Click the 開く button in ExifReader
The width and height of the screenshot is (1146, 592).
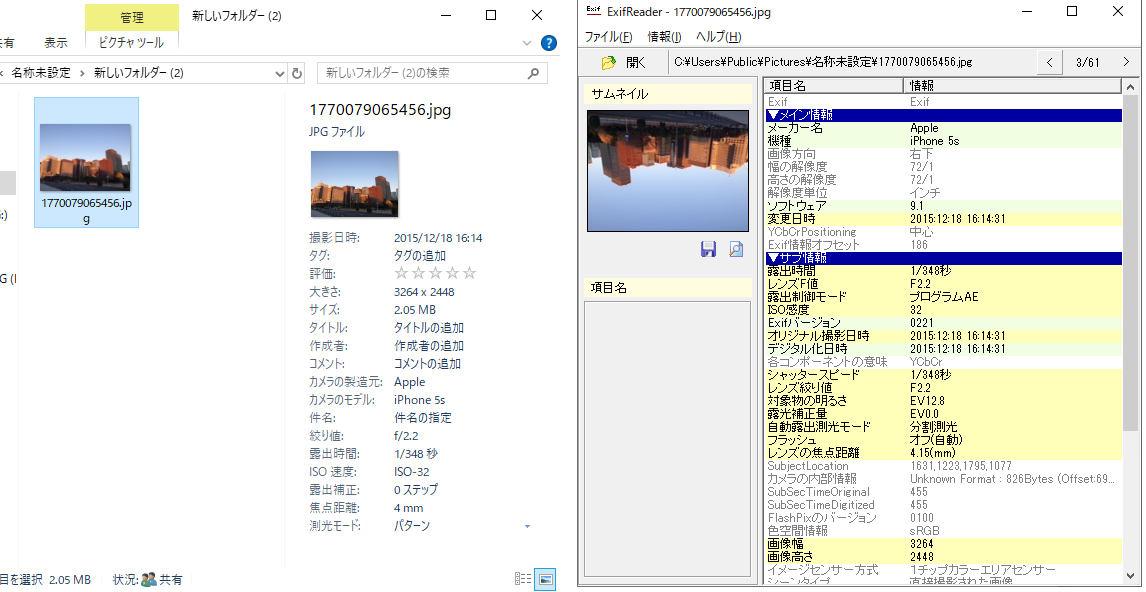(624, 62)
